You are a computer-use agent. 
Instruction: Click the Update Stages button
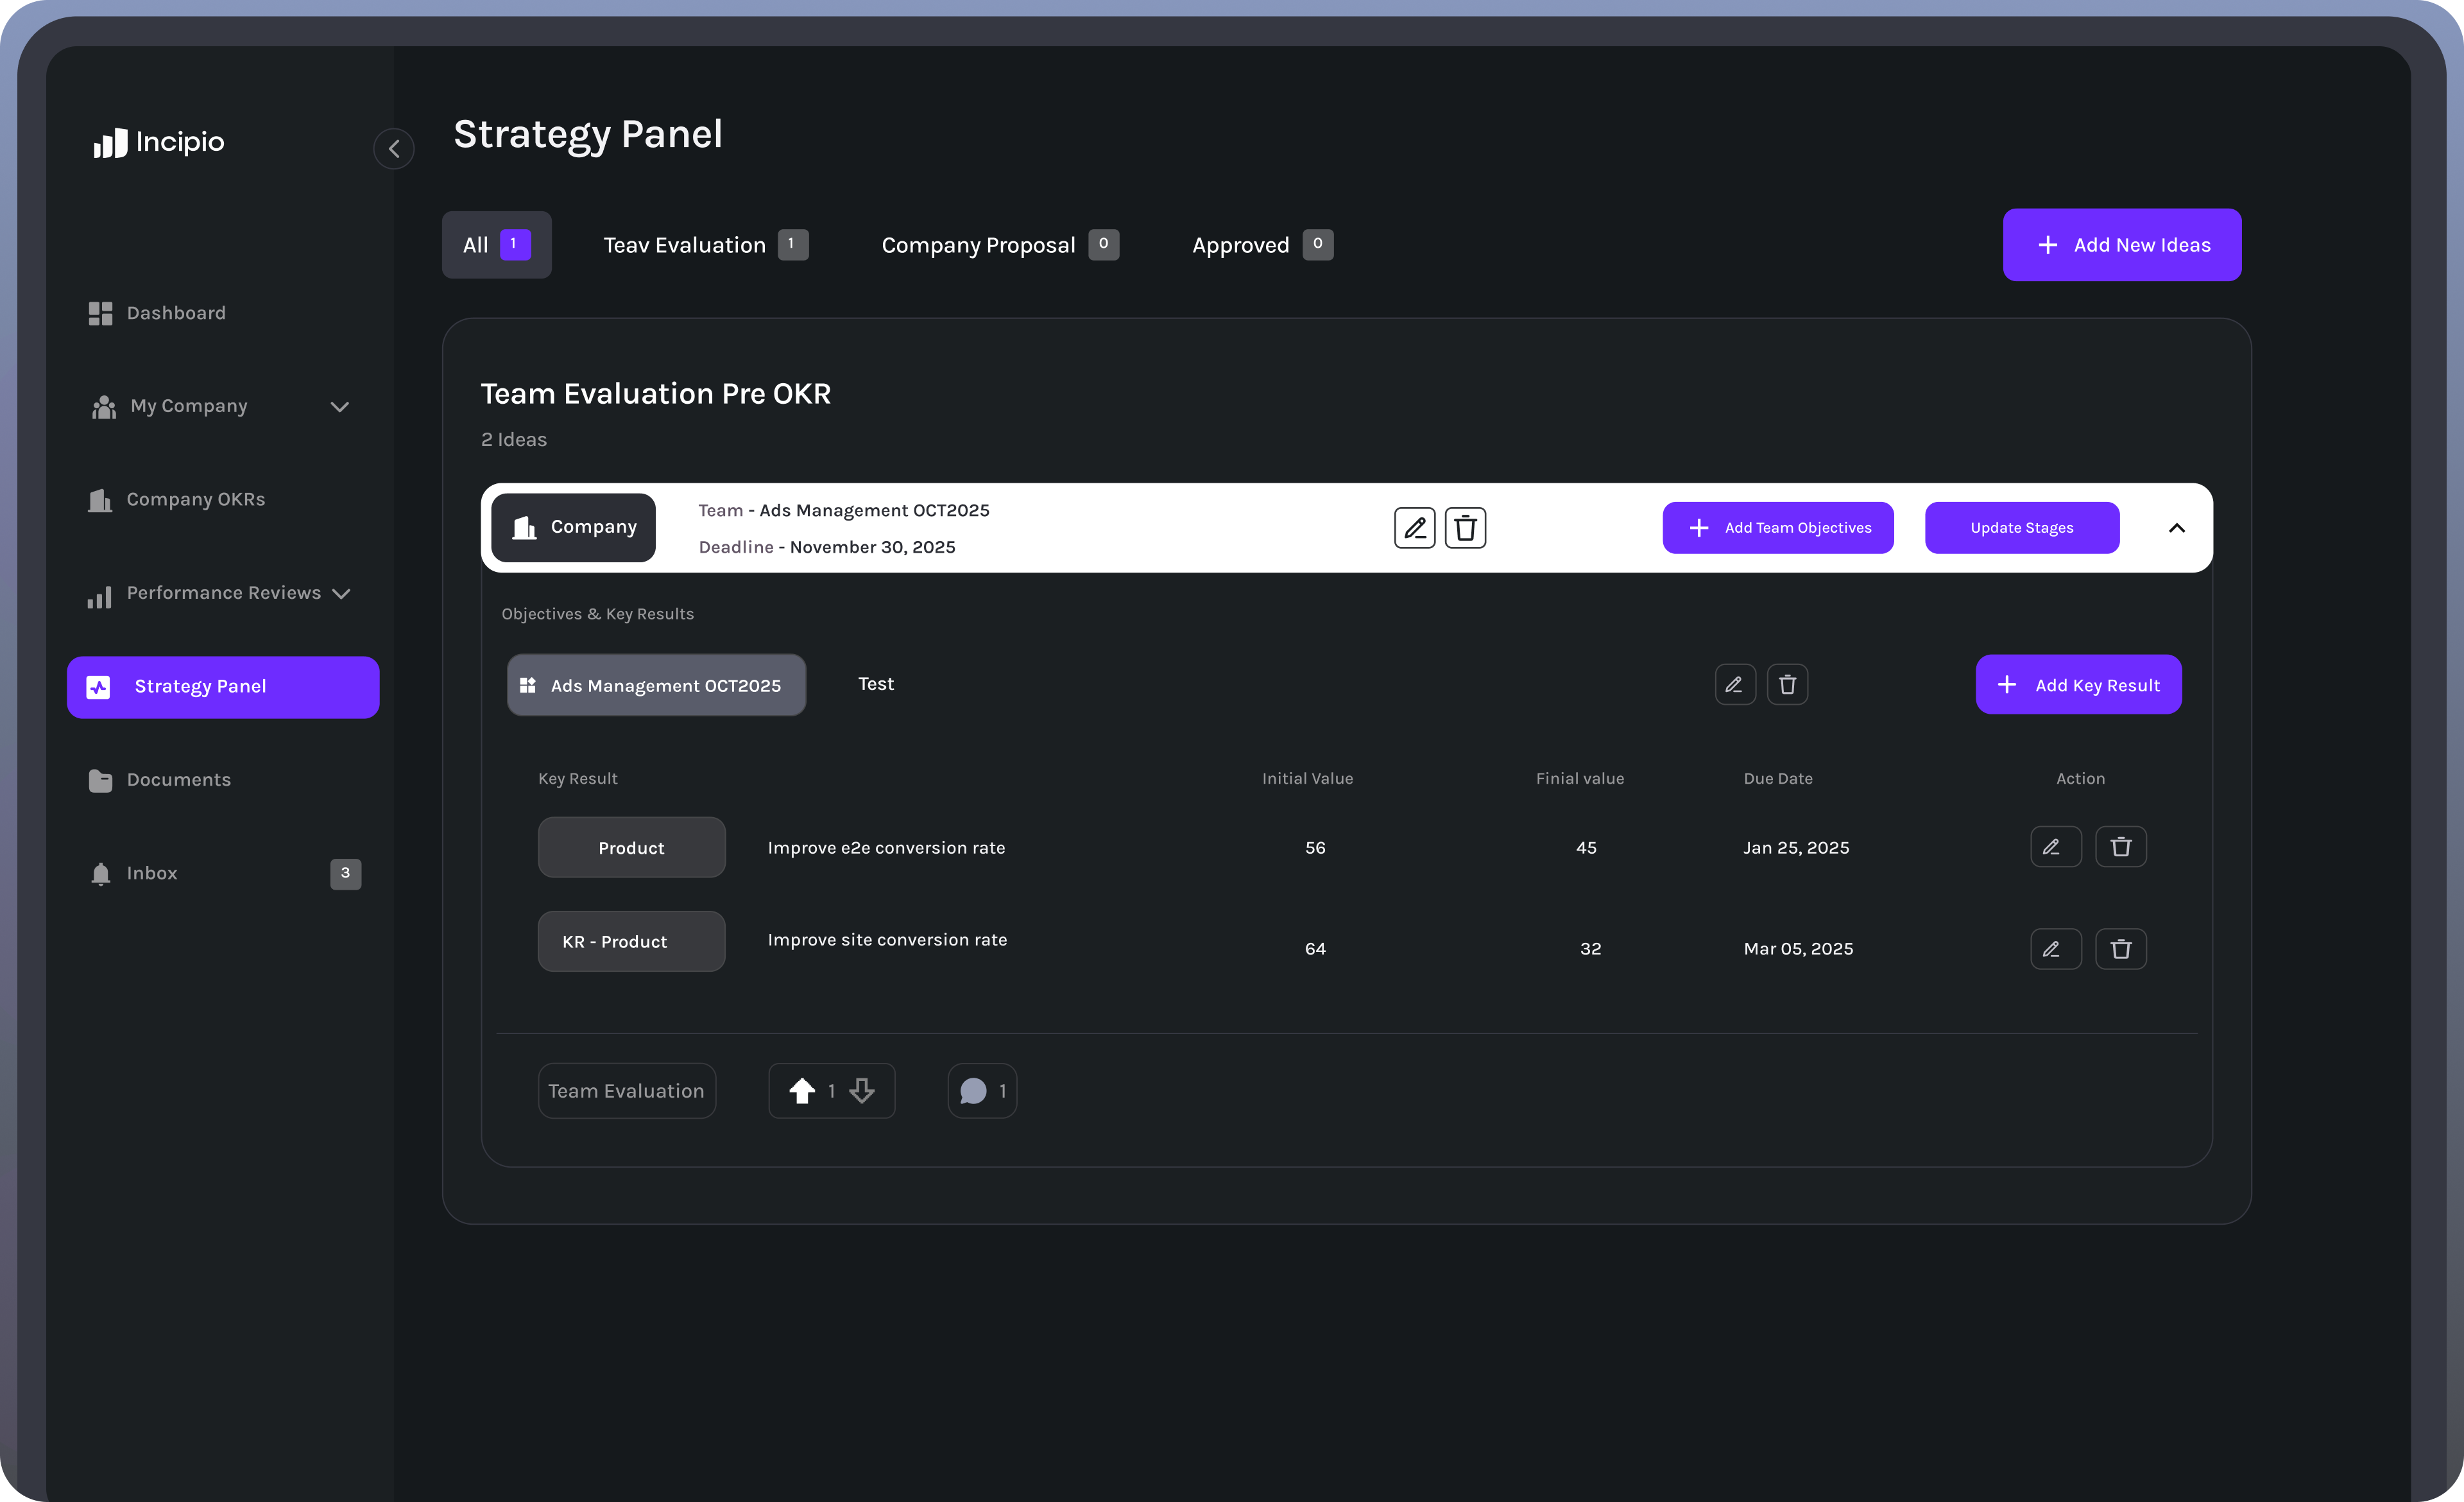tap(2021, 528)
